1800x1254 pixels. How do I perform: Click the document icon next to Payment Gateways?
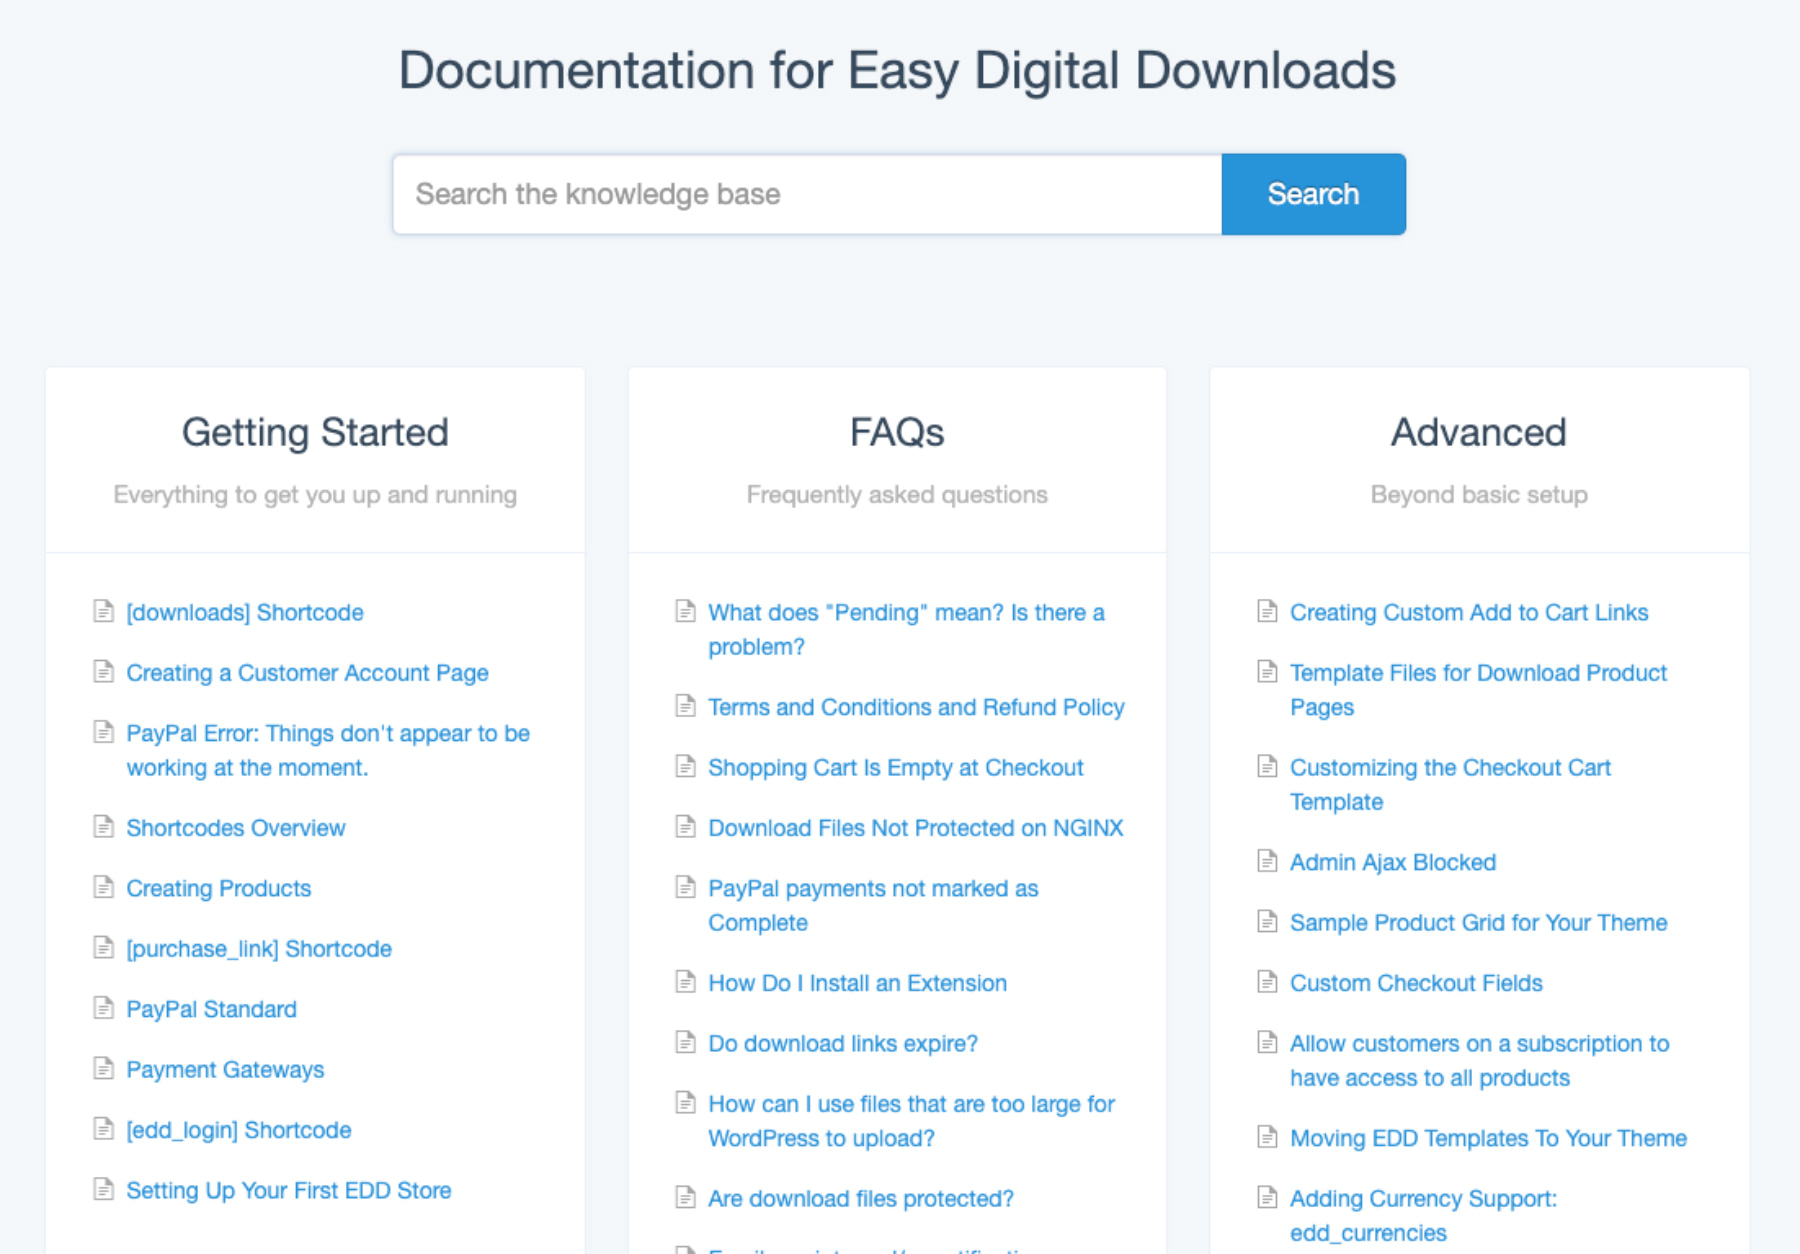[103, 1068]
